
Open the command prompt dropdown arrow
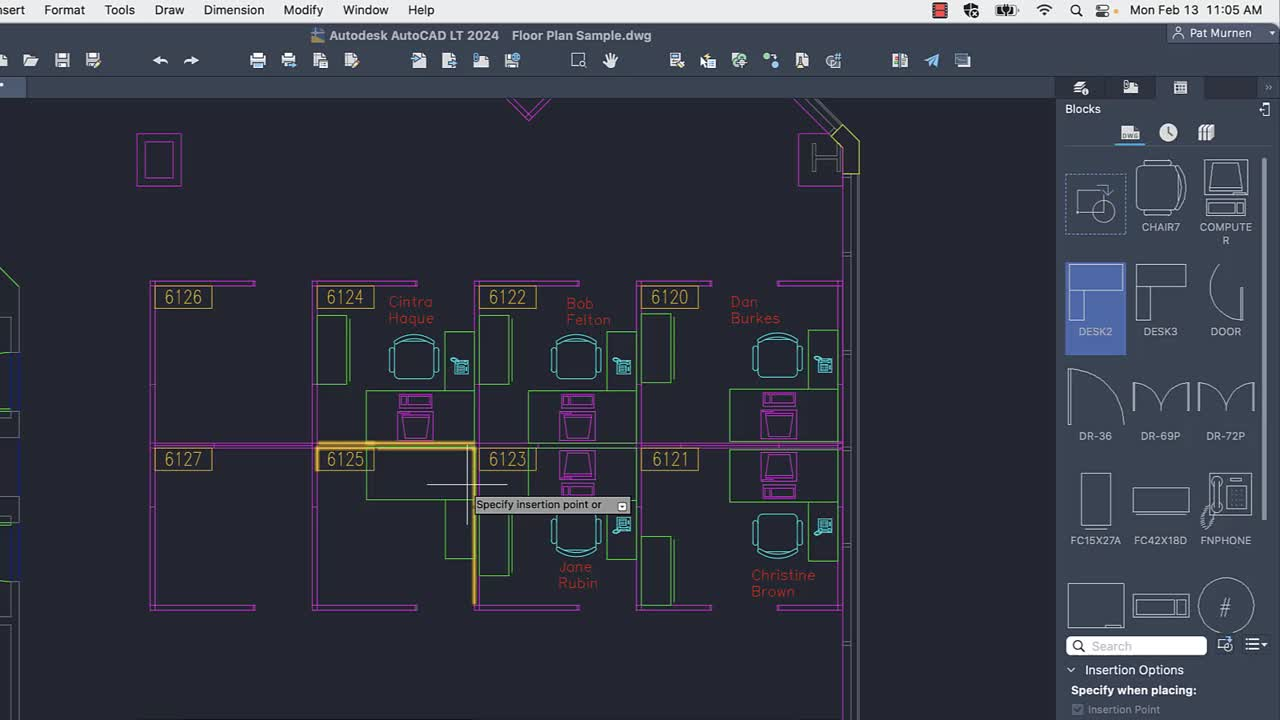click(622, 505)
